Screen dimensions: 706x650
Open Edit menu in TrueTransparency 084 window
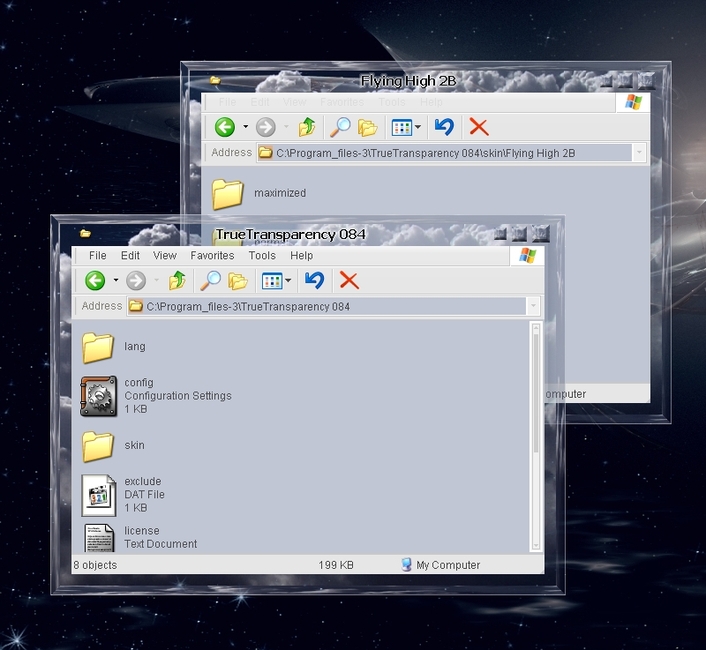[130, 255]
